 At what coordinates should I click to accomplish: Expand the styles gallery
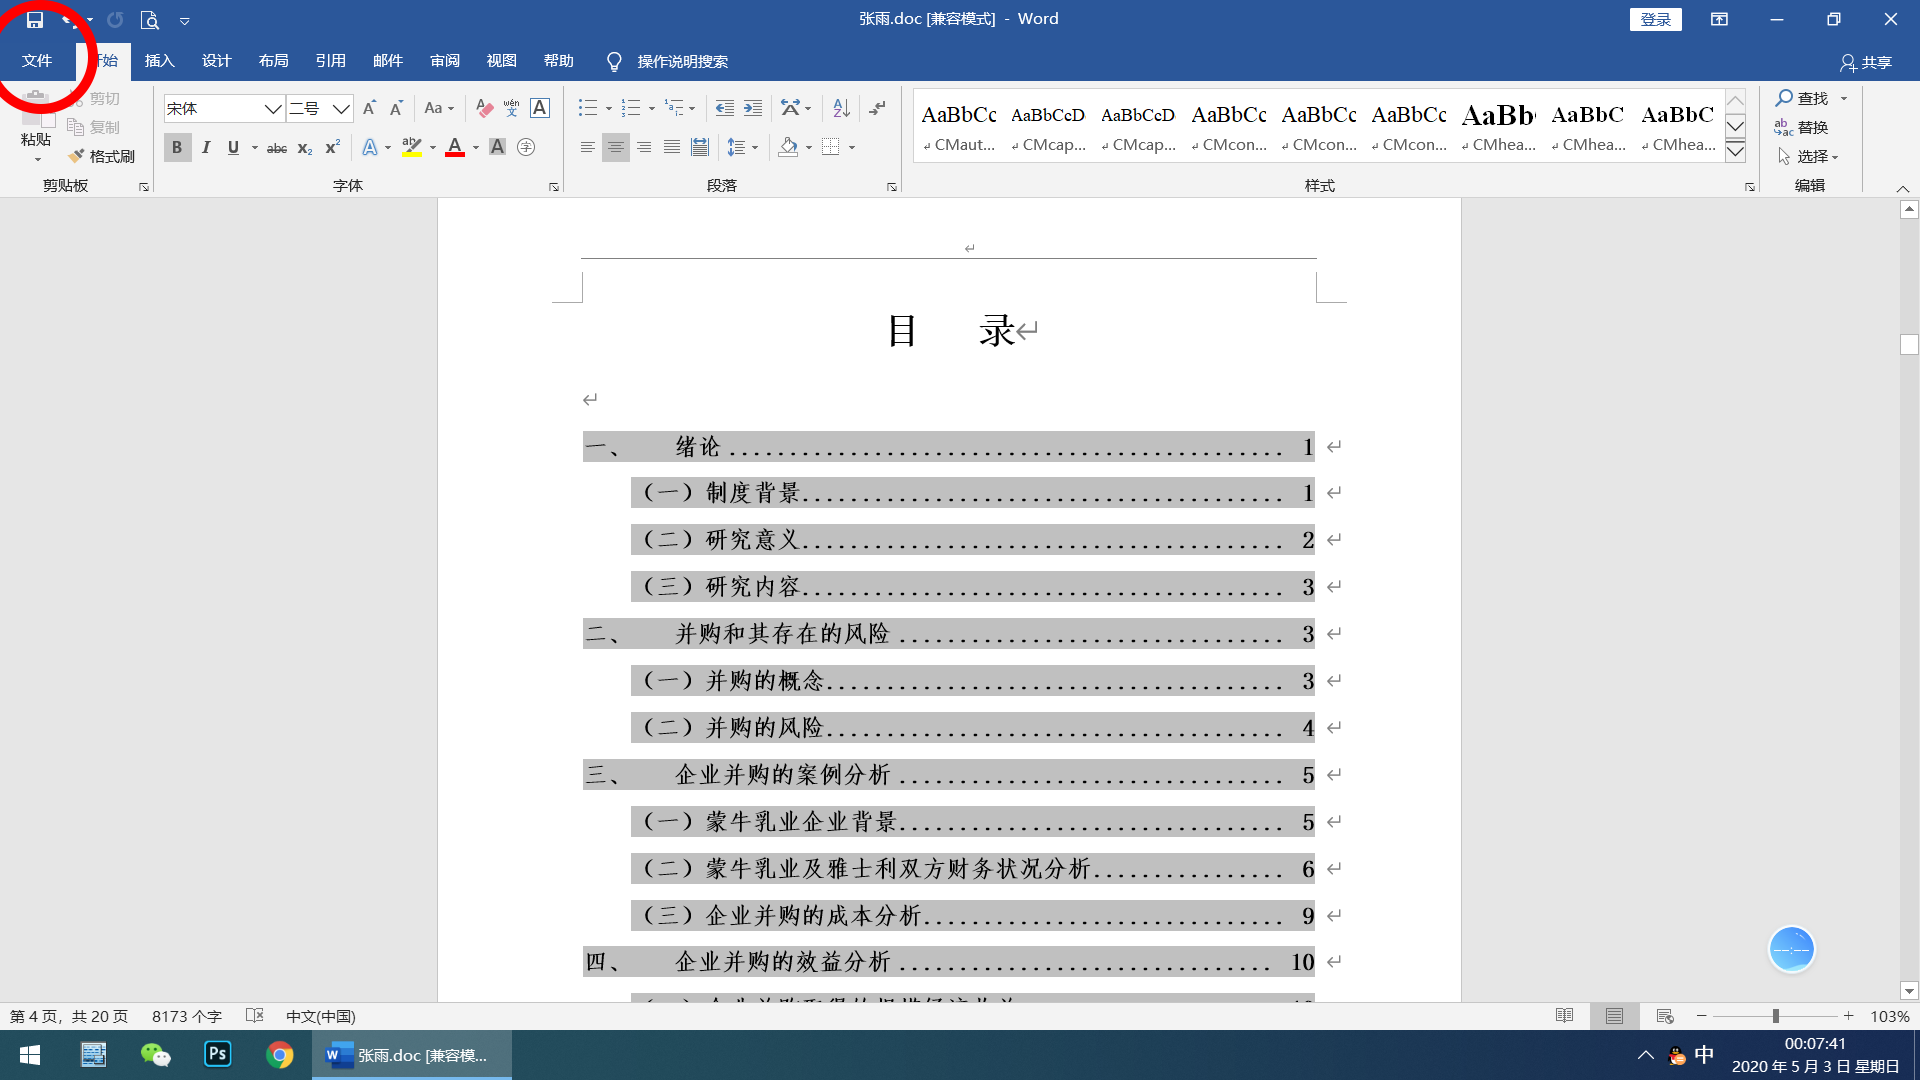tap(1735, 152)
